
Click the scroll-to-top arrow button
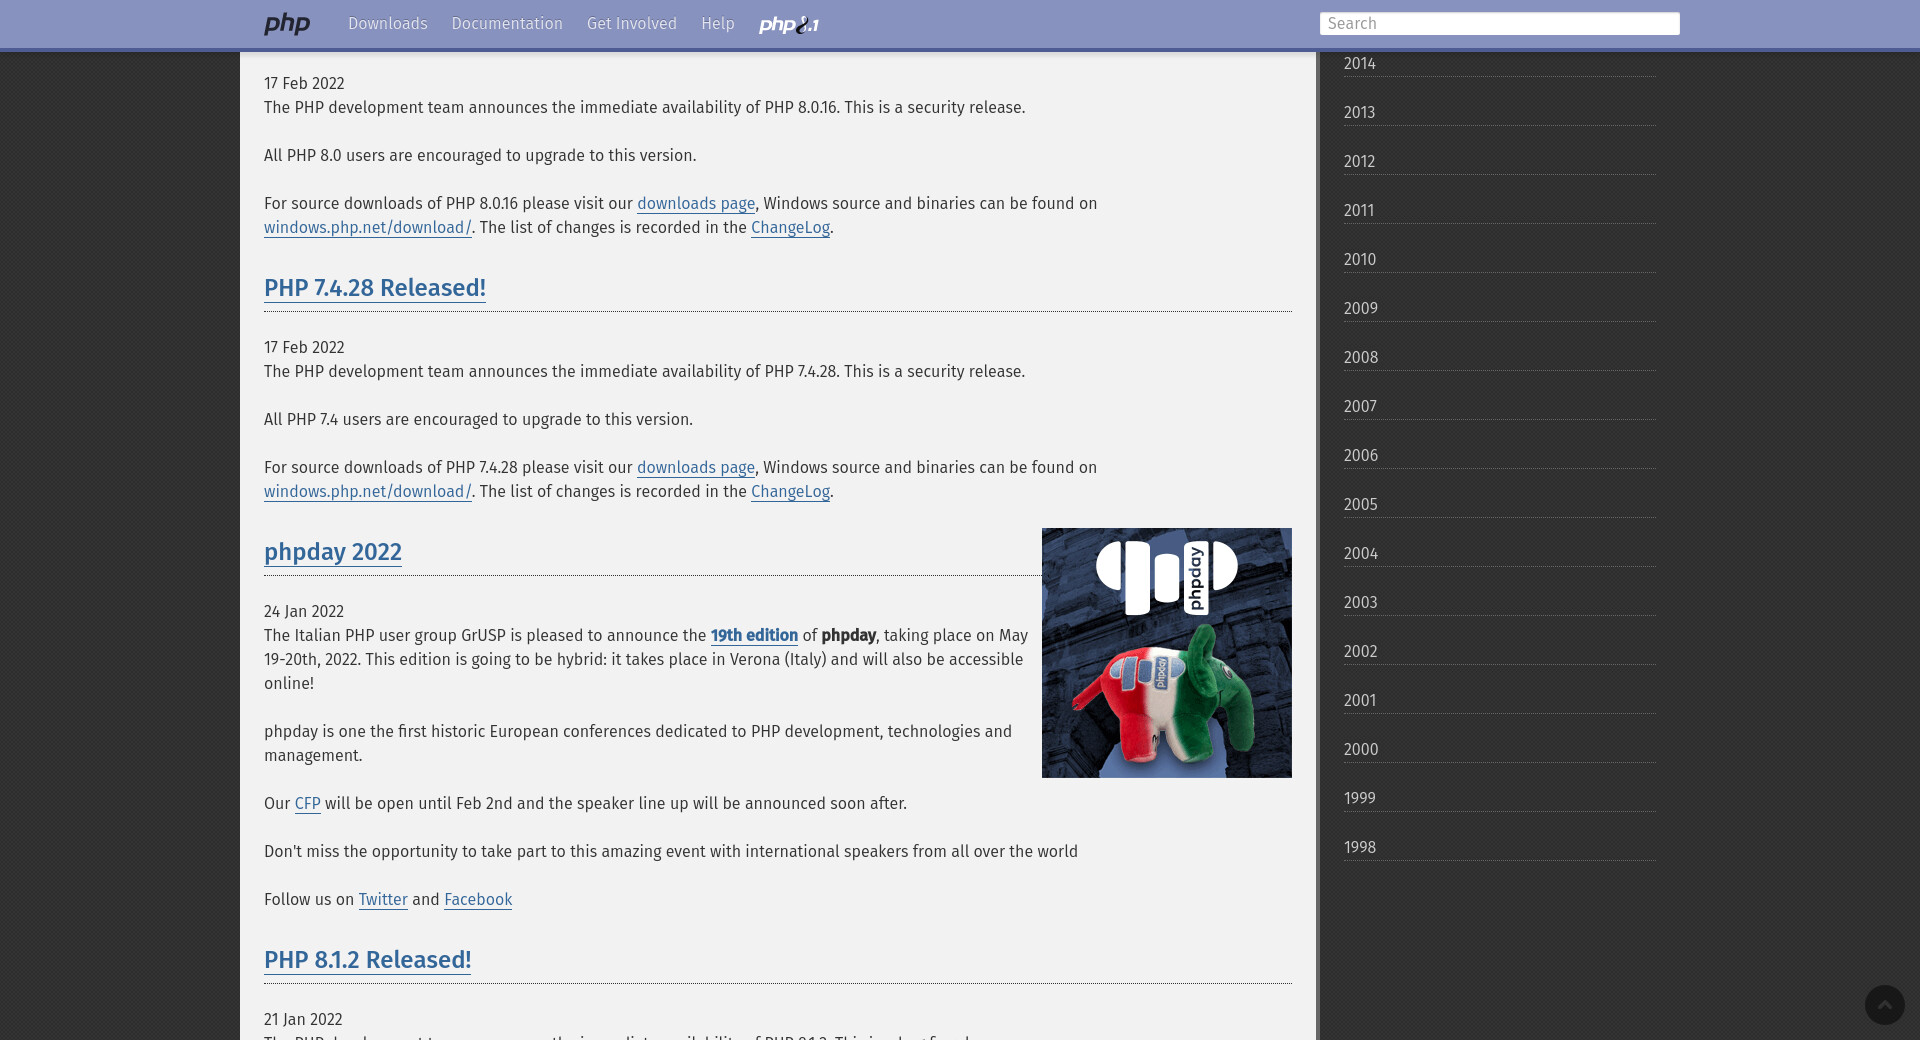pos(1884,1004)
